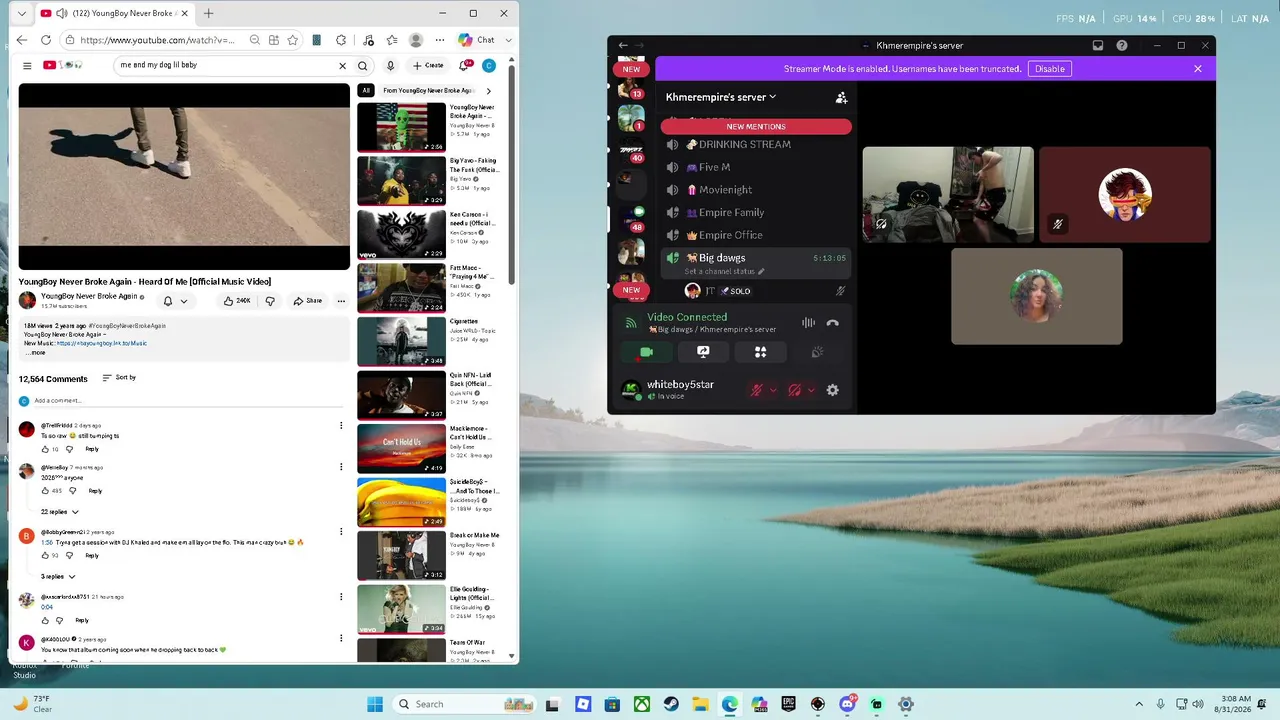Open the Windows Start menu
Viewport: 1280px width, 720px height.
[x=375, y=704]
